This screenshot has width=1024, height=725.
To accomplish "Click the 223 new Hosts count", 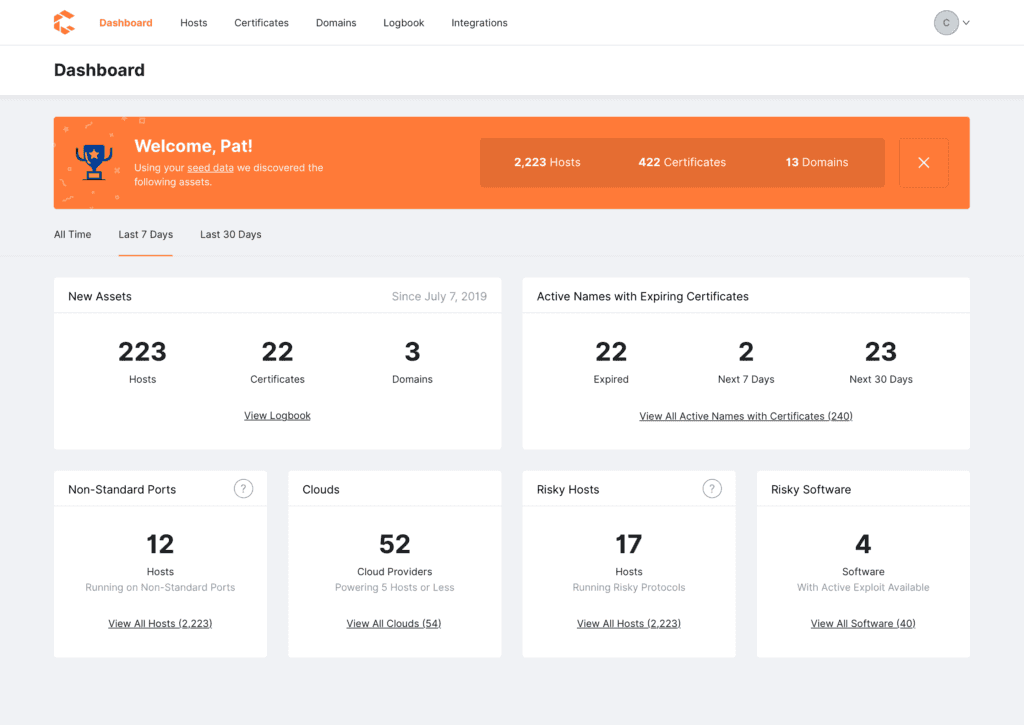I will point(142,352).
